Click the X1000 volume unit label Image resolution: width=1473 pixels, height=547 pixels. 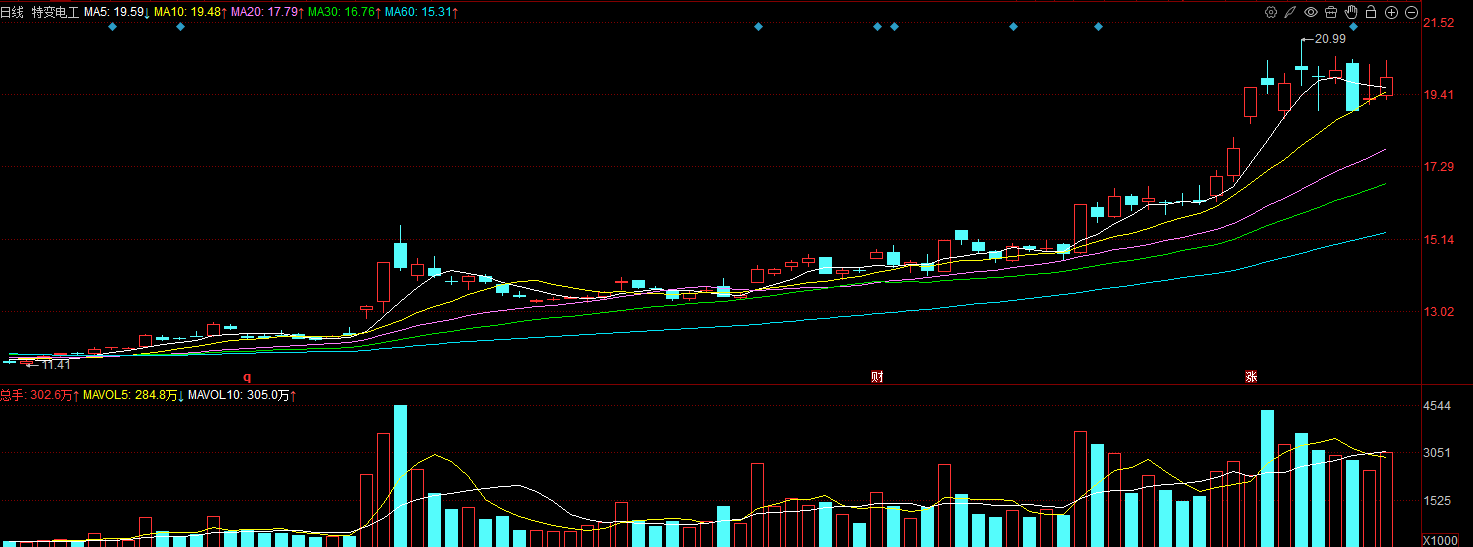(x=1440, y=540)
